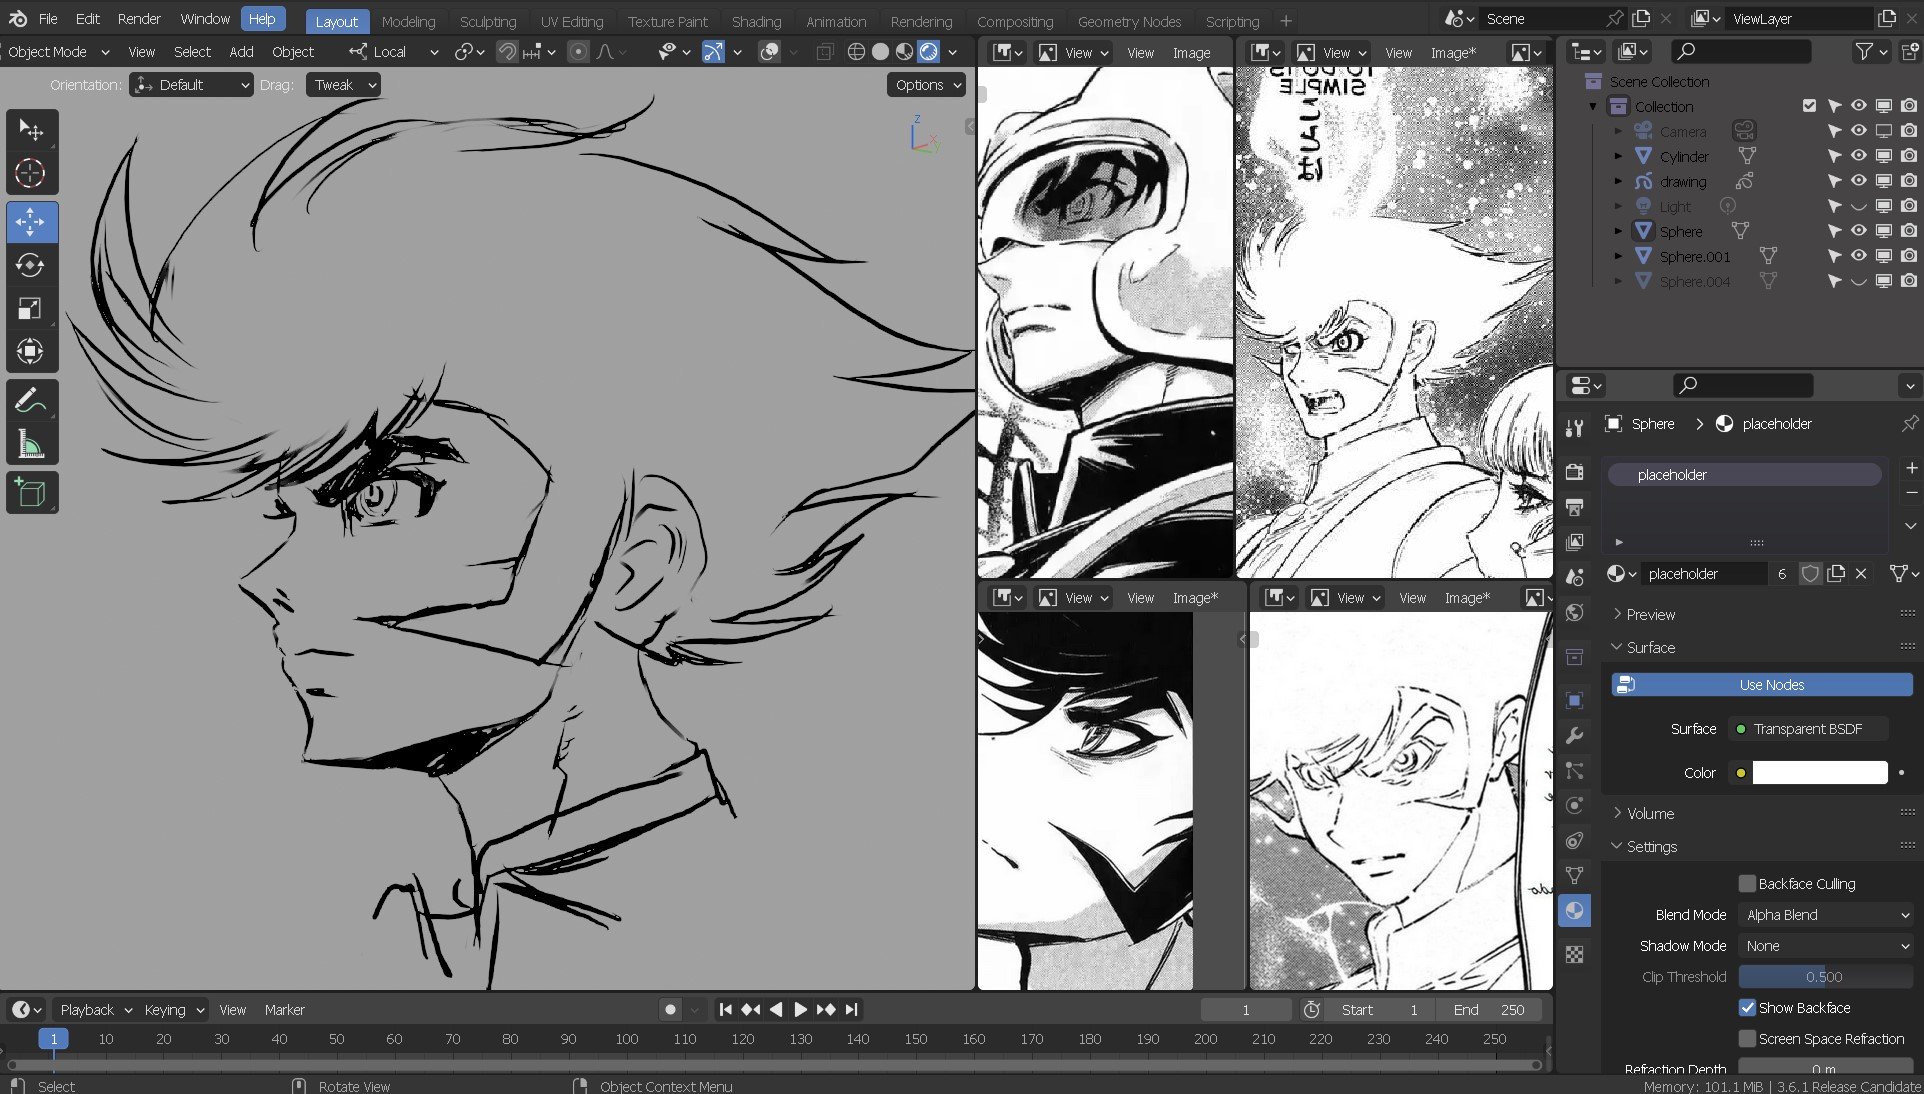
Task: Open the Add menu in viewport header
Action: tap(241, 52)
